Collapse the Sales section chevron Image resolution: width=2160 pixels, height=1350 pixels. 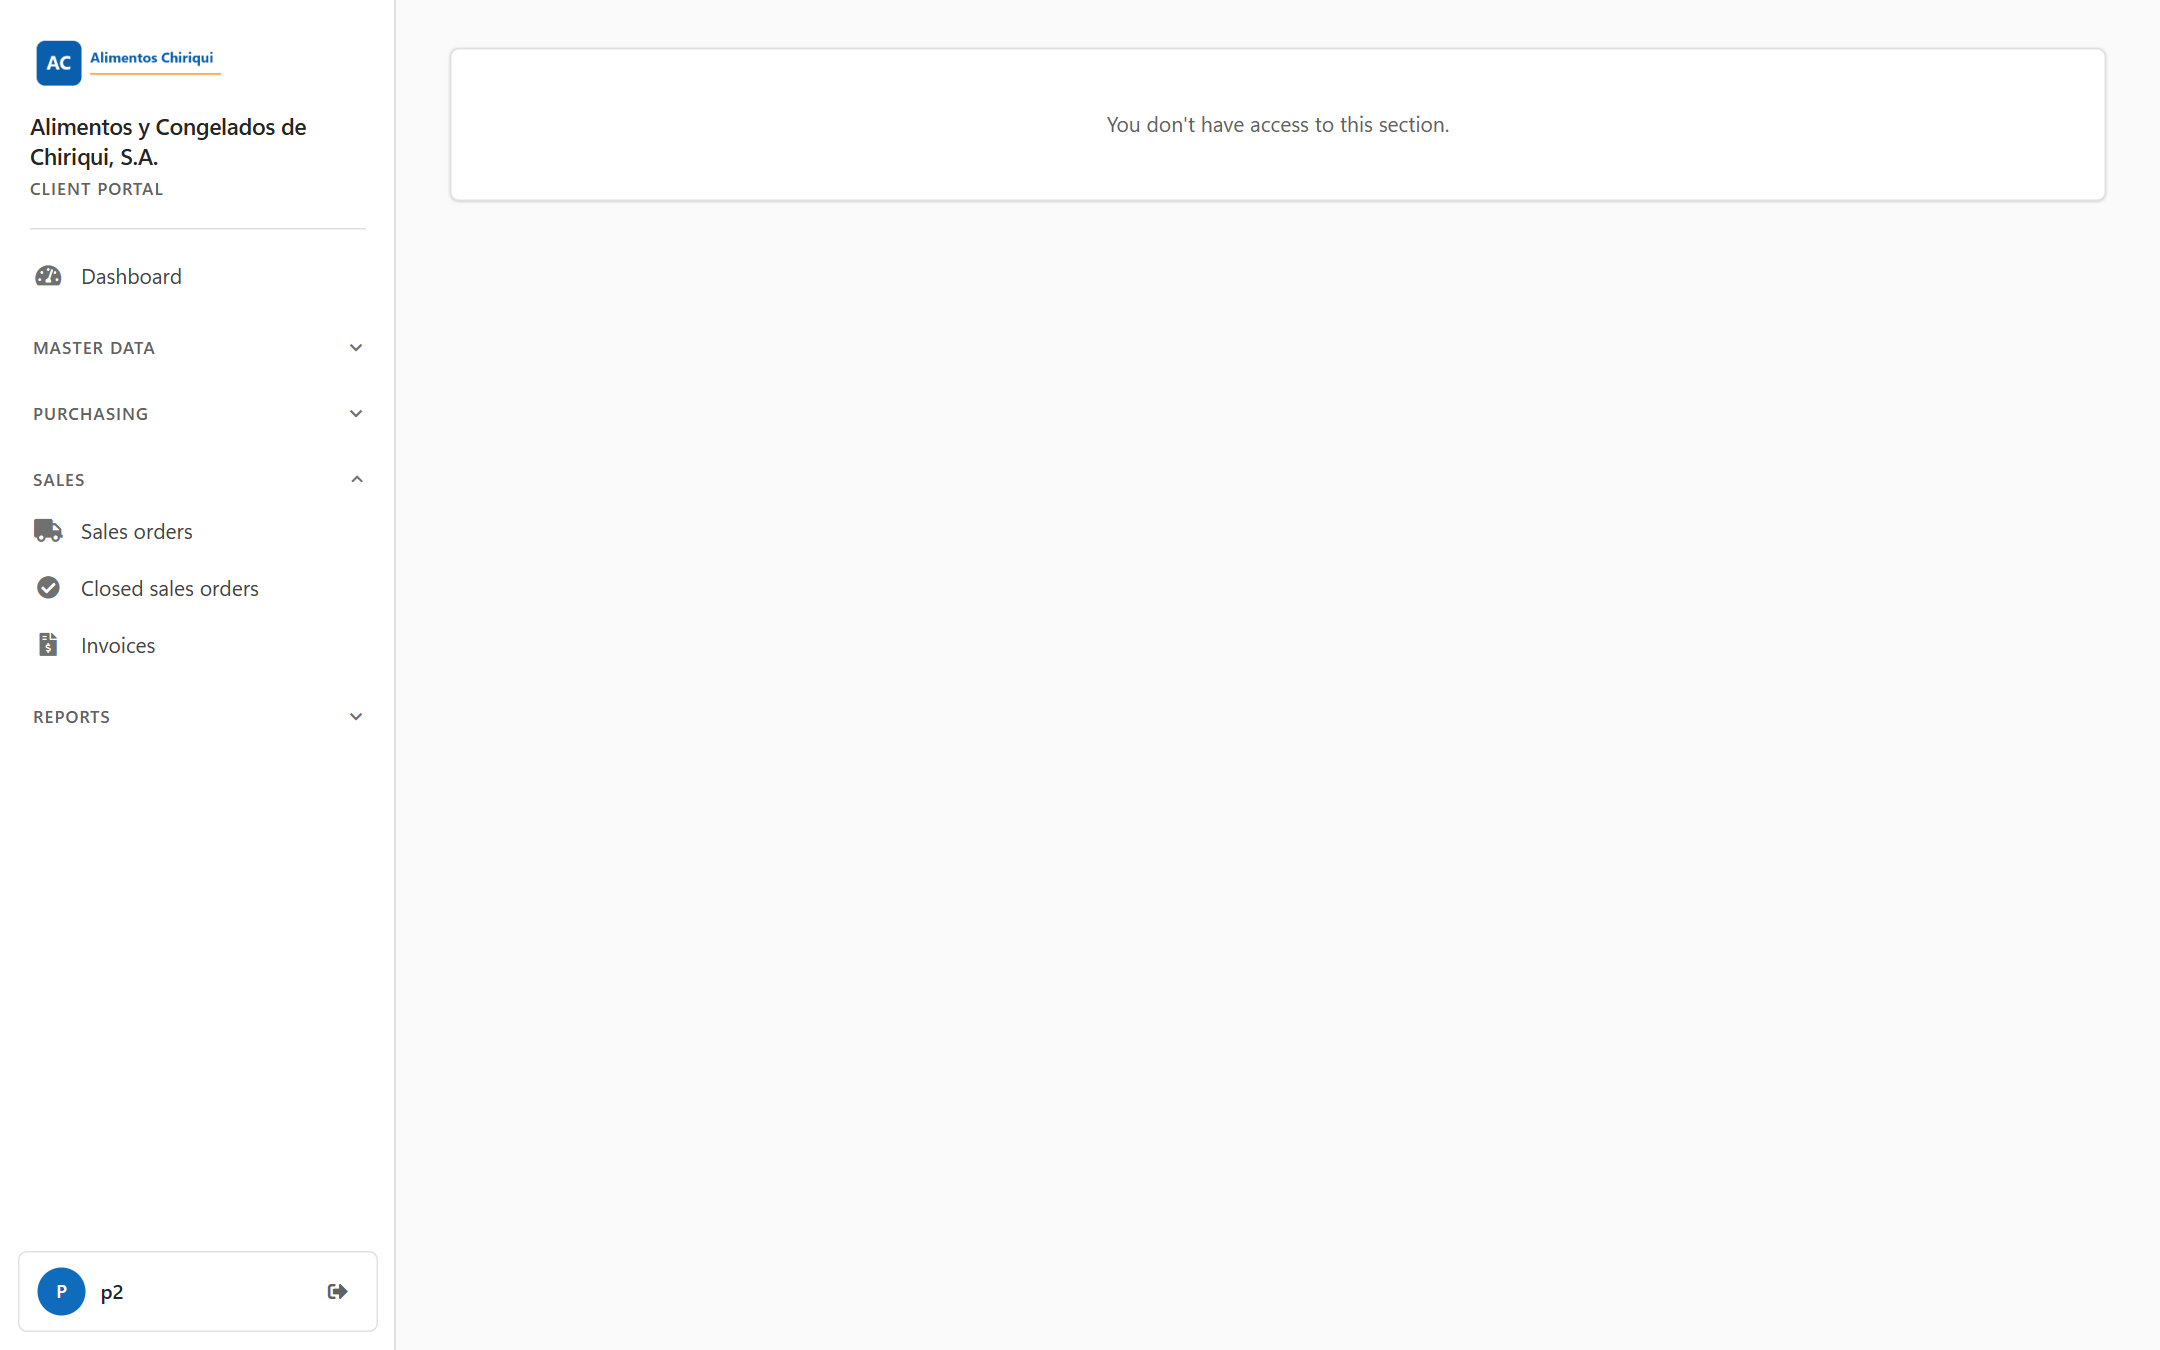356,480
